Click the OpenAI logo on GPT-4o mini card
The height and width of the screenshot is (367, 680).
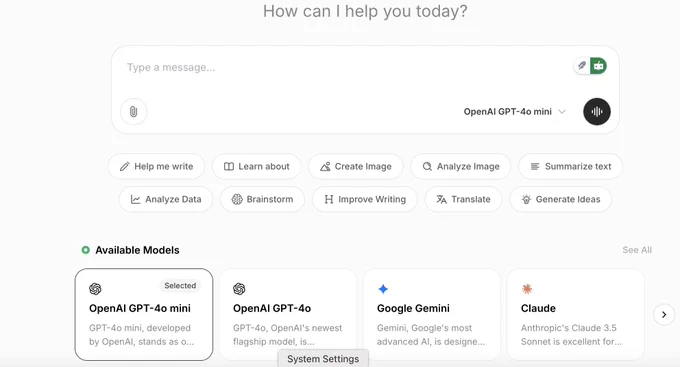tap(95, 289)
